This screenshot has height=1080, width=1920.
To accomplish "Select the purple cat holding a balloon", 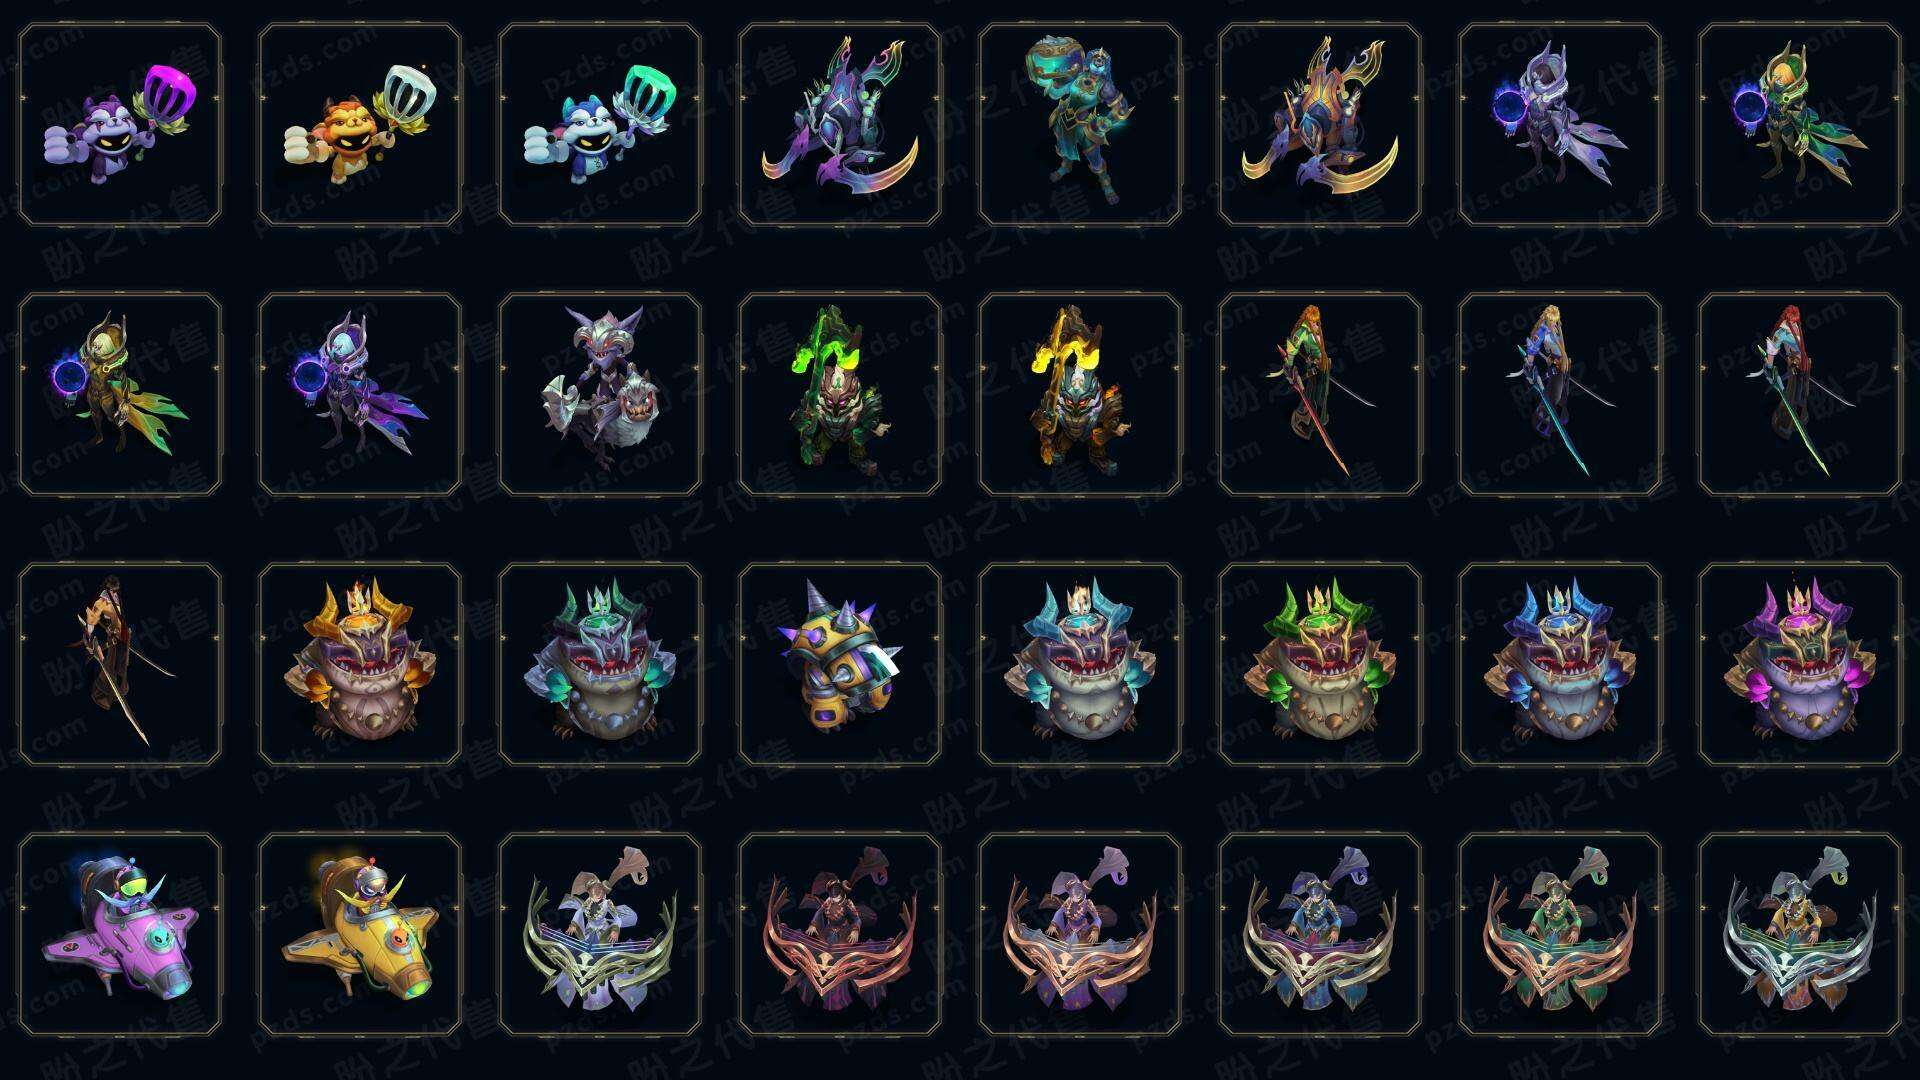I will pyautogui.click(x=120, y=125).
